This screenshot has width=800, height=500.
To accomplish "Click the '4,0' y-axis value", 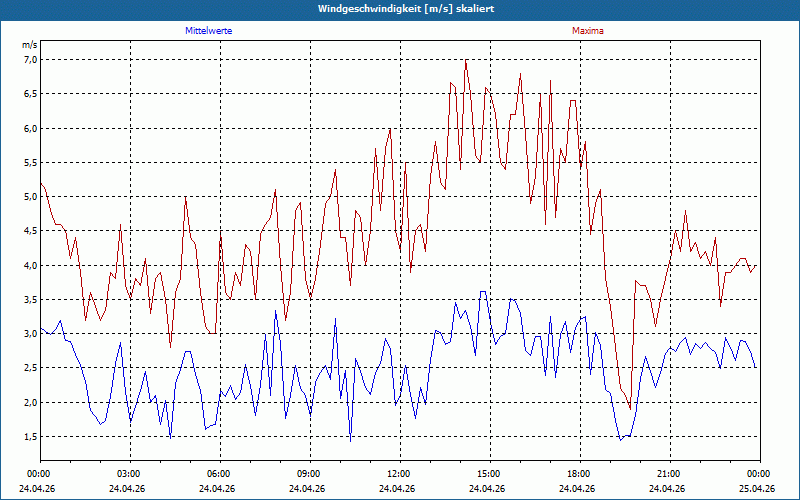I will pos(31,265).
